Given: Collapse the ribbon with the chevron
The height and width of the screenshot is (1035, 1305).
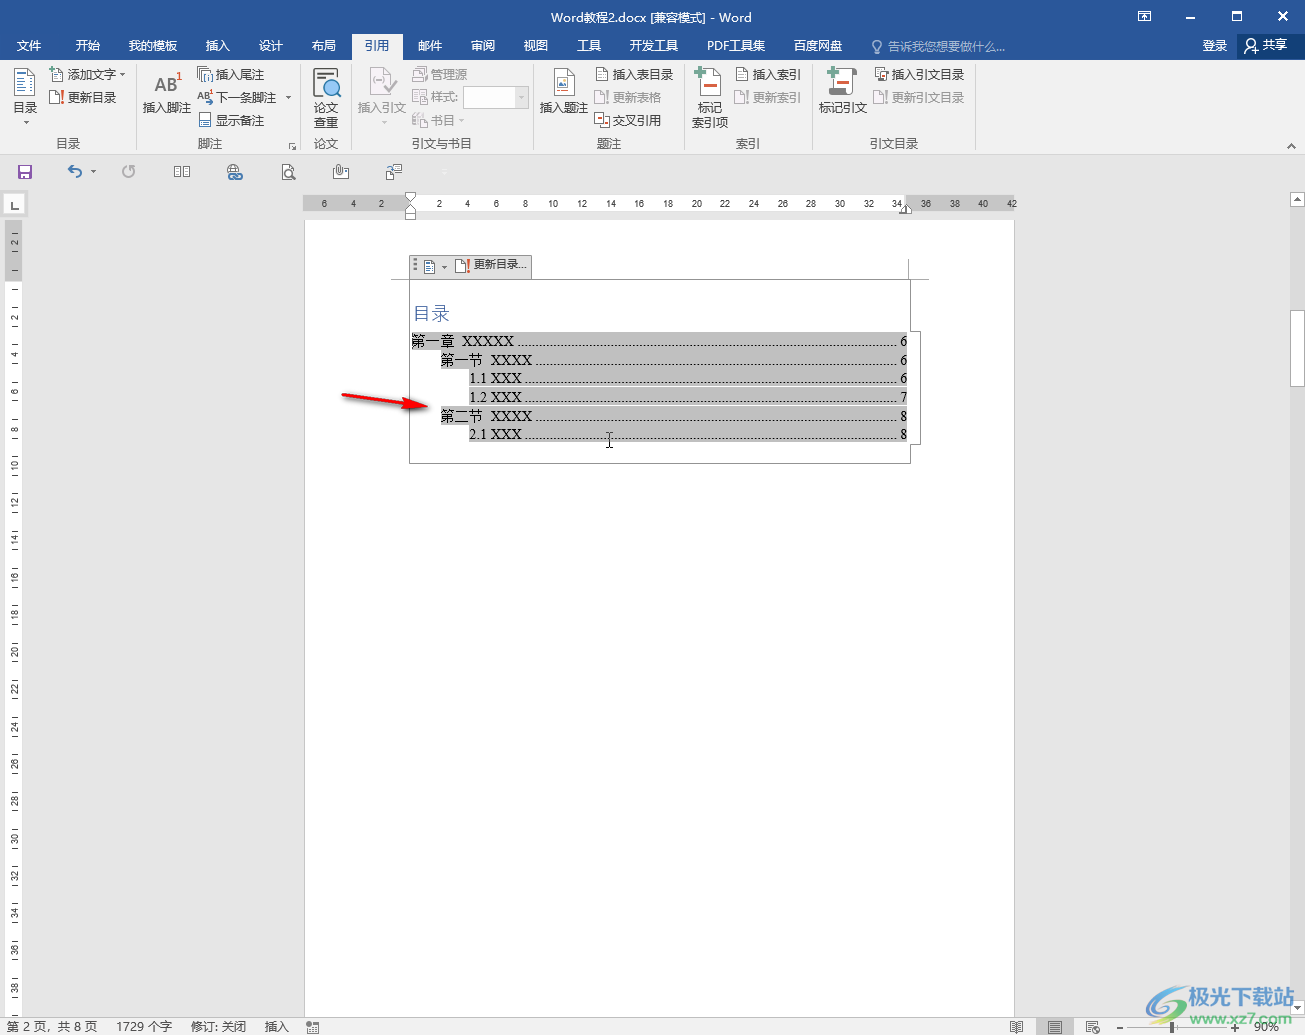Looking at the screenshot, I should pos(1291,146).
